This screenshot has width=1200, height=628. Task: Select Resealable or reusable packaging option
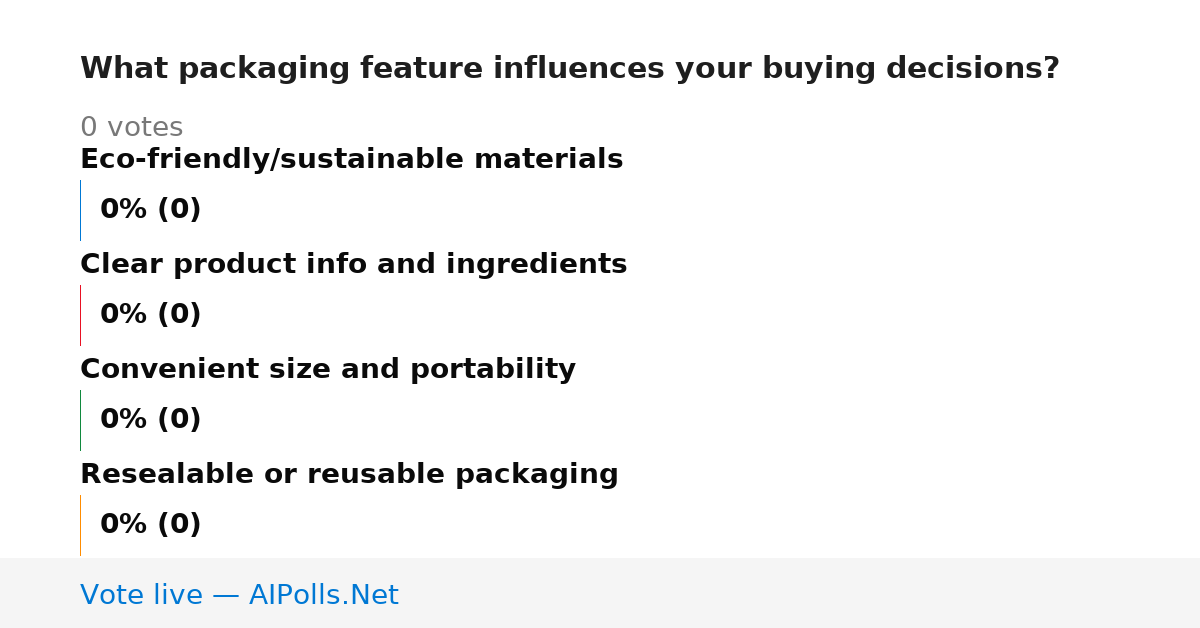(x=349, y=474)
